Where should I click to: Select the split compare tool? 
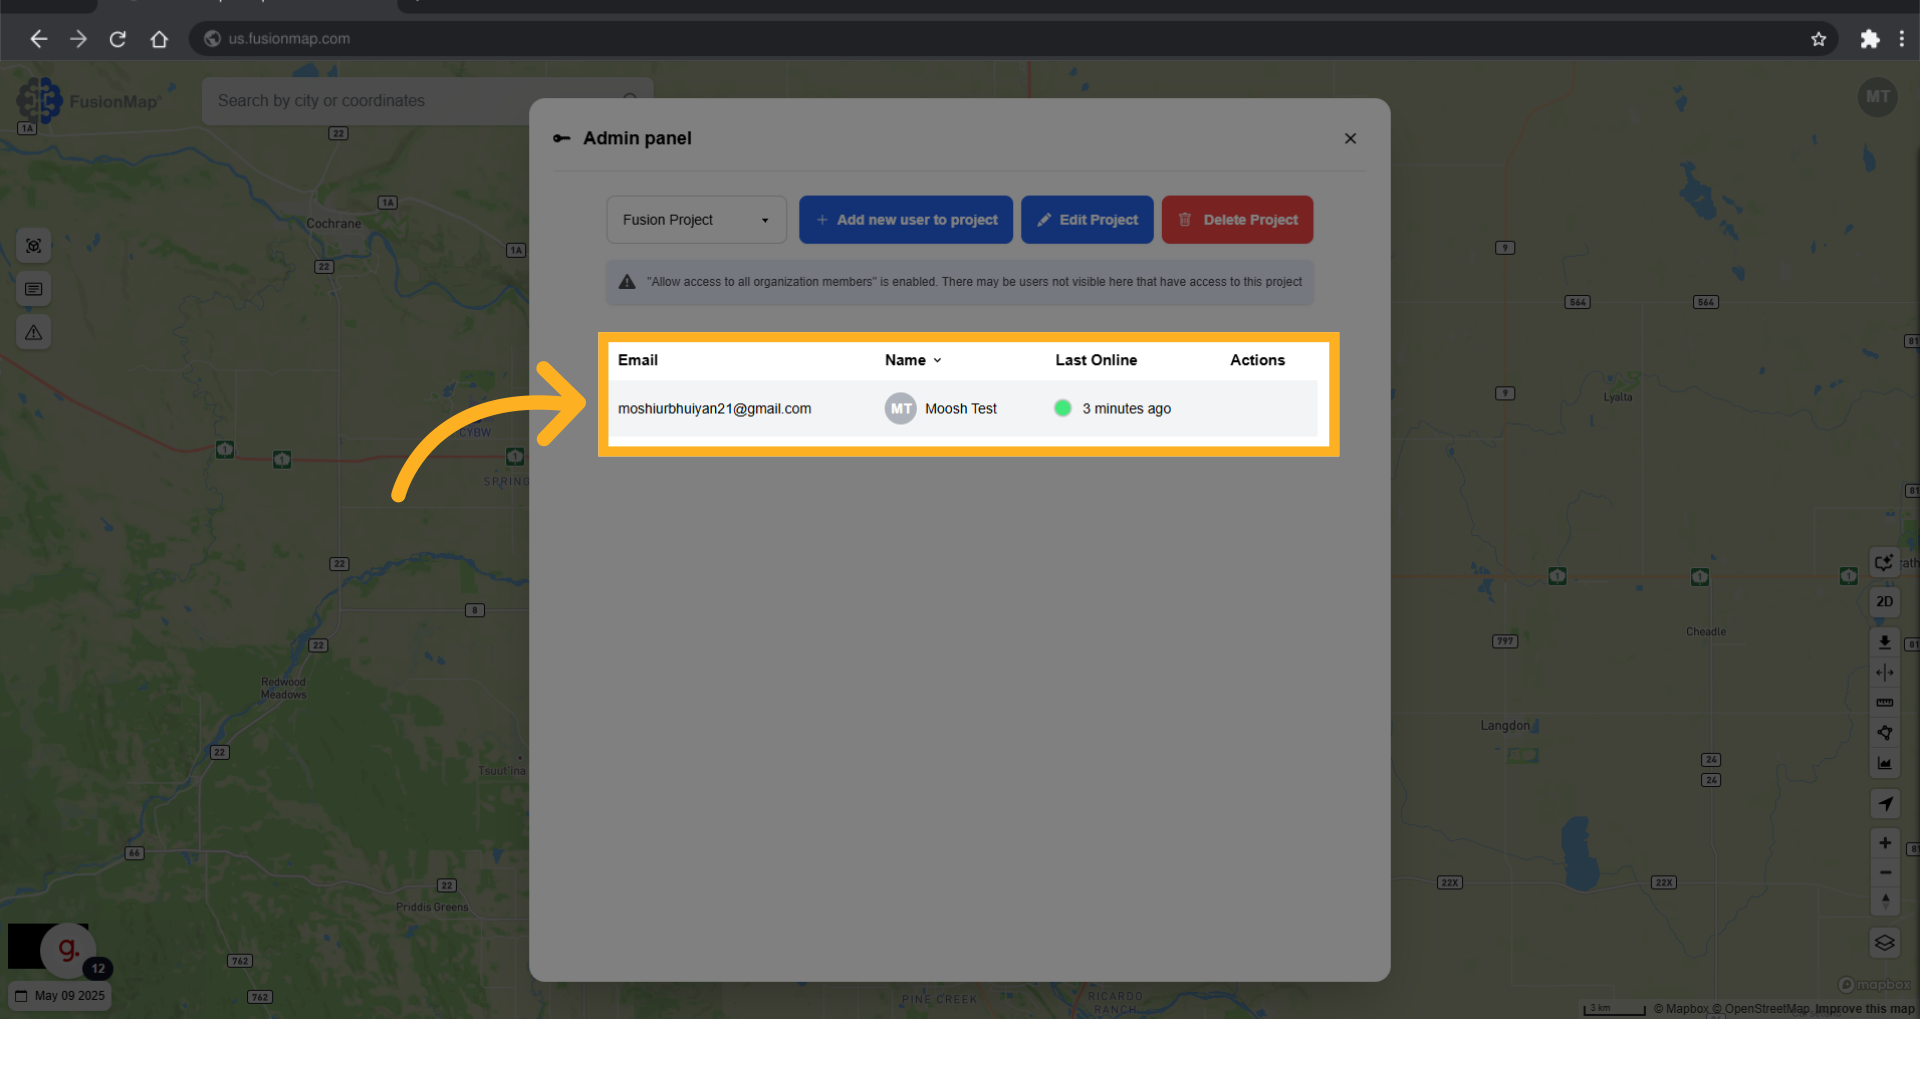[x=1884, y=672]
